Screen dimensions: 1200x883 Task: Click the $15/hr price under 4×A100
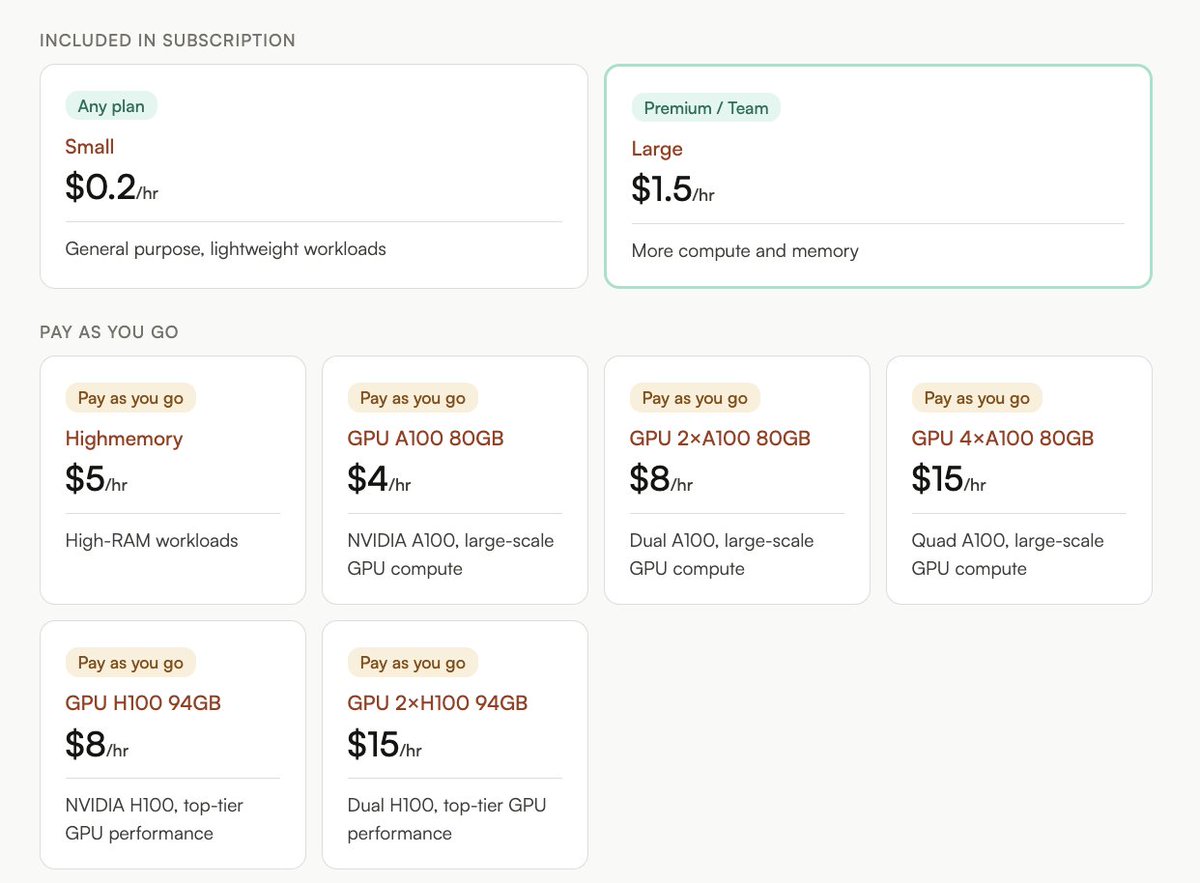point(949,479)
